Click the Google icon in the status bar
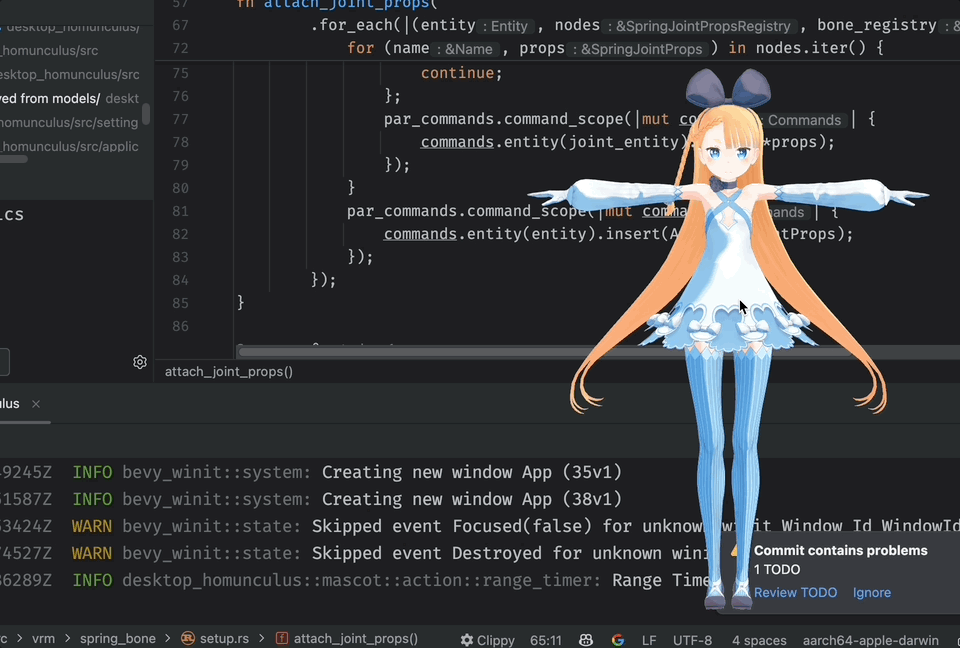The height and width of the screenshot is (648, 960). click(x=618, y=639)
